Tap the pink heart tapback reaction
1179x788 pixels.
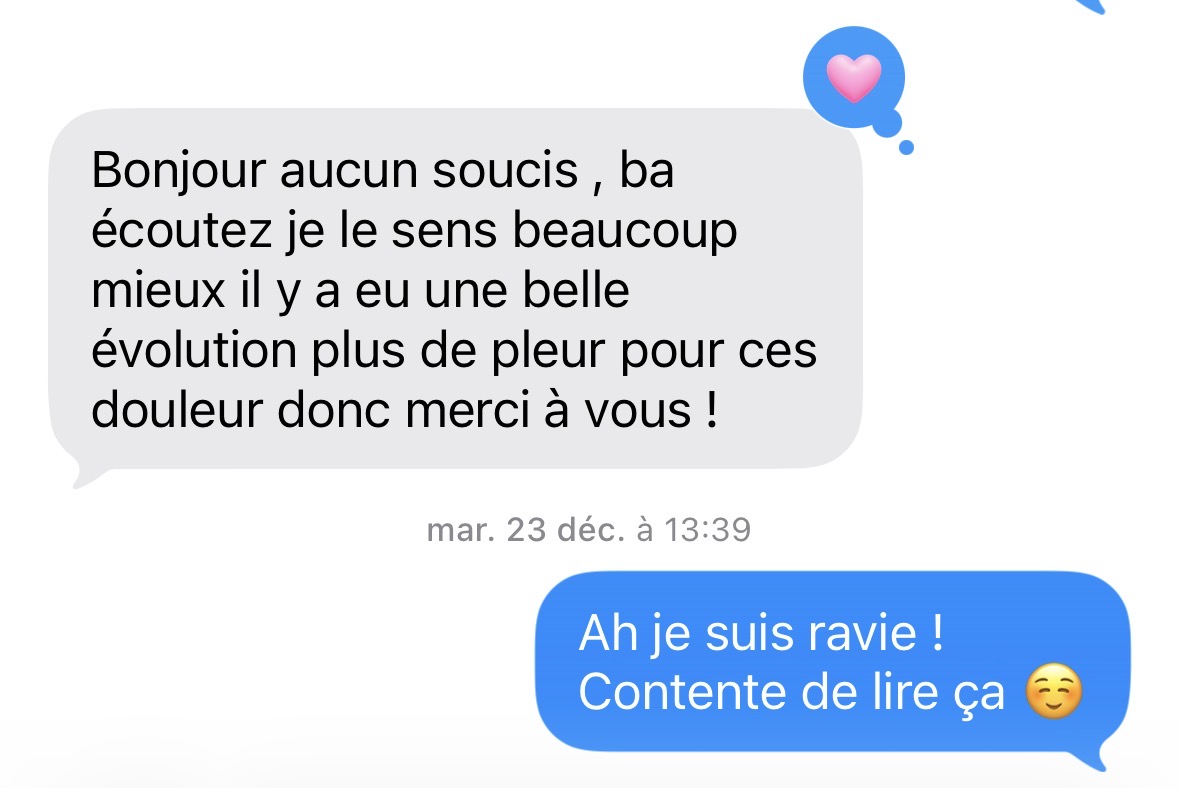click(x=853, y=78)
